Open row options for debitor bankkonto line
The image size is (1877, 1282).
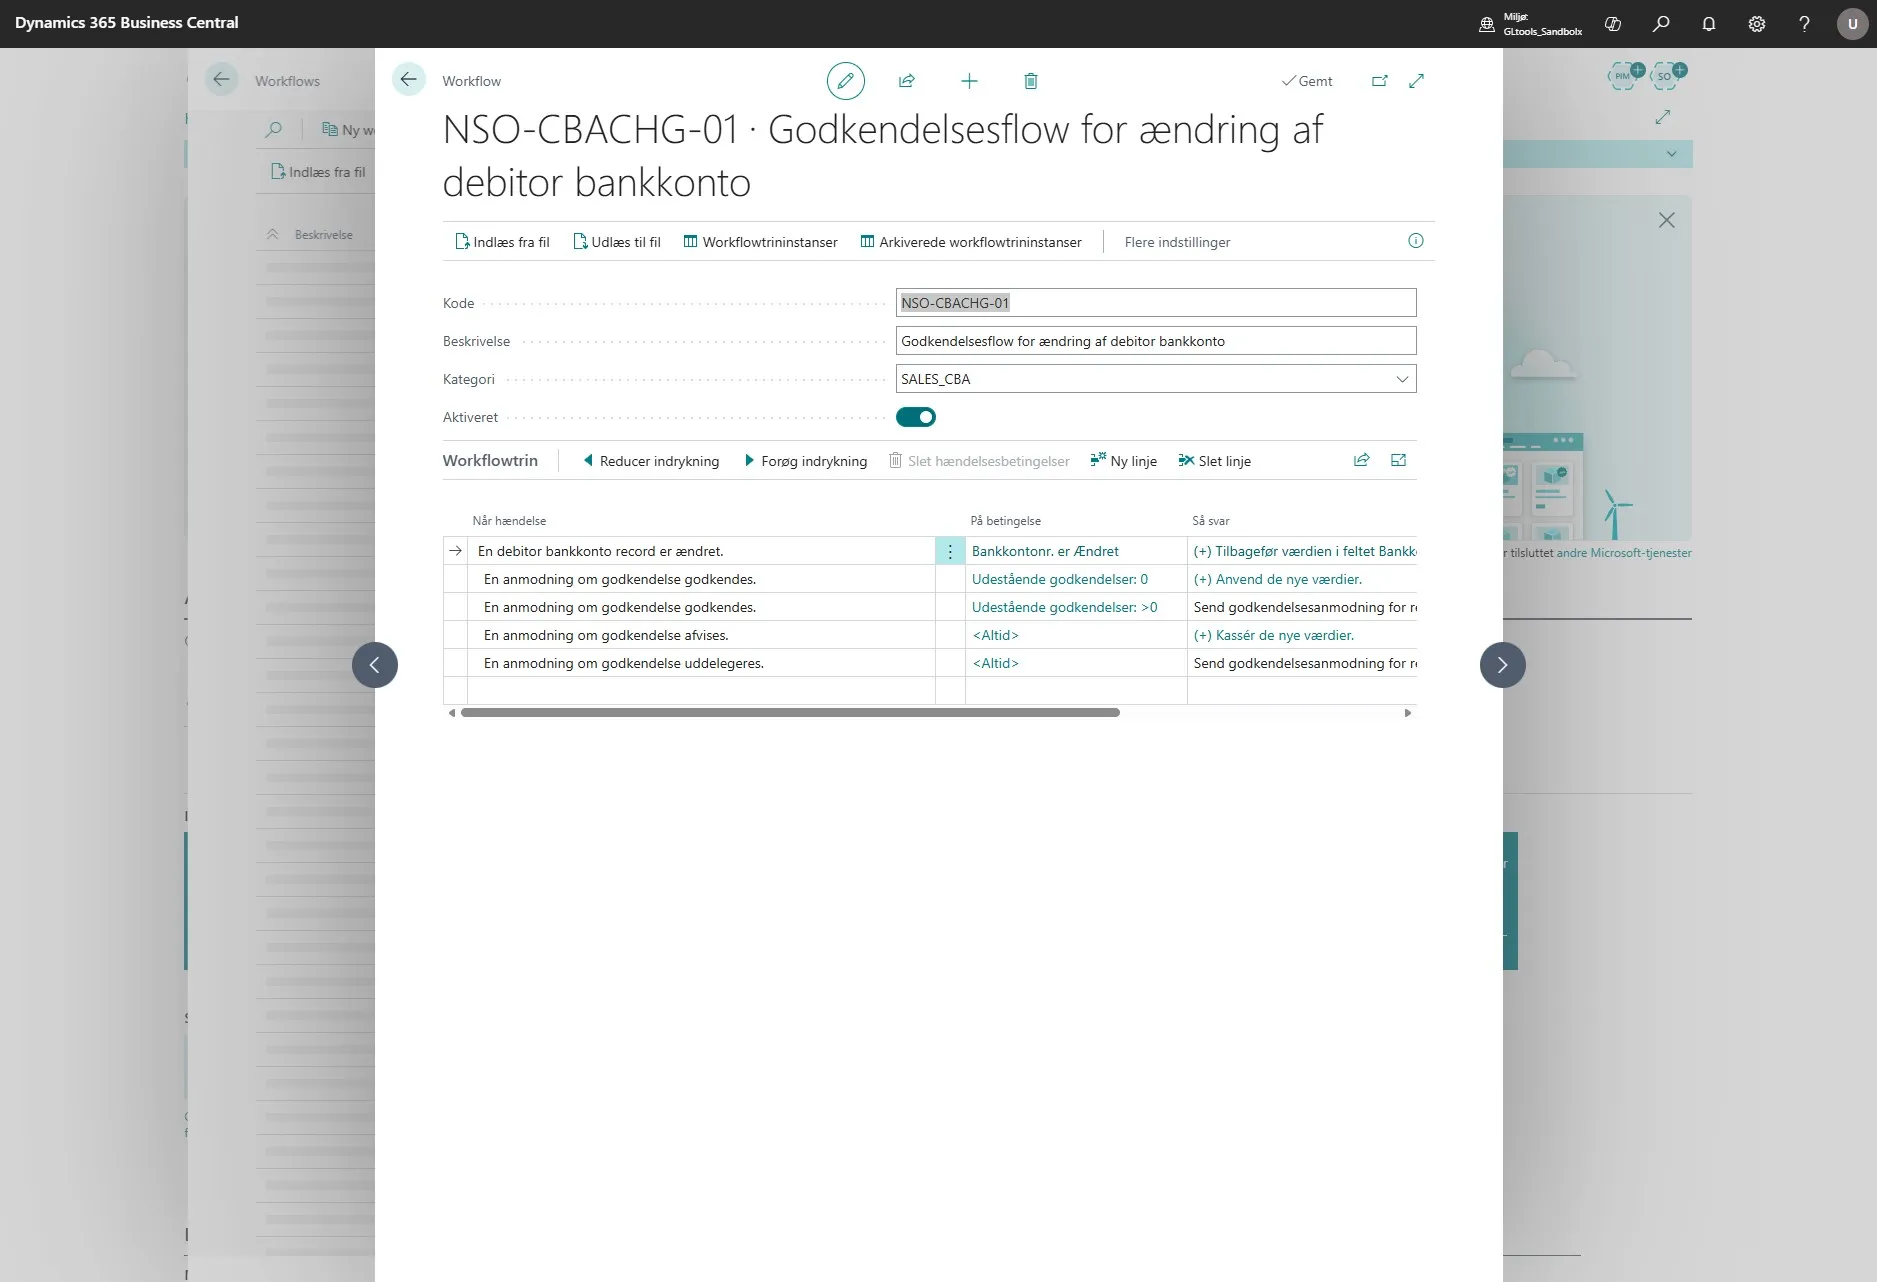[950, 551]
